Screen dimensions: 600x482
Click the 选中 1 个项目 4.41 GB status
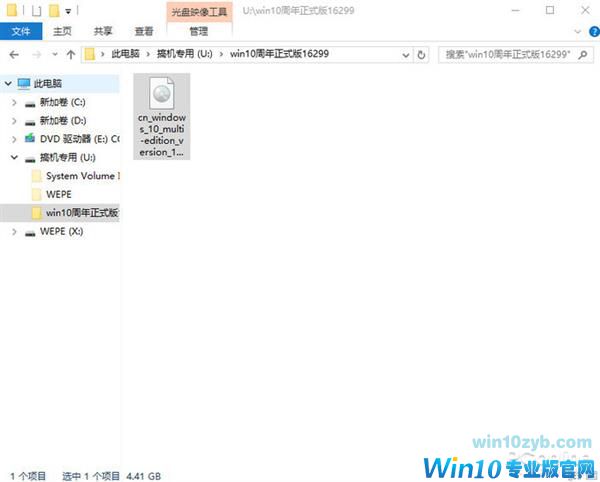pos(111,476)
